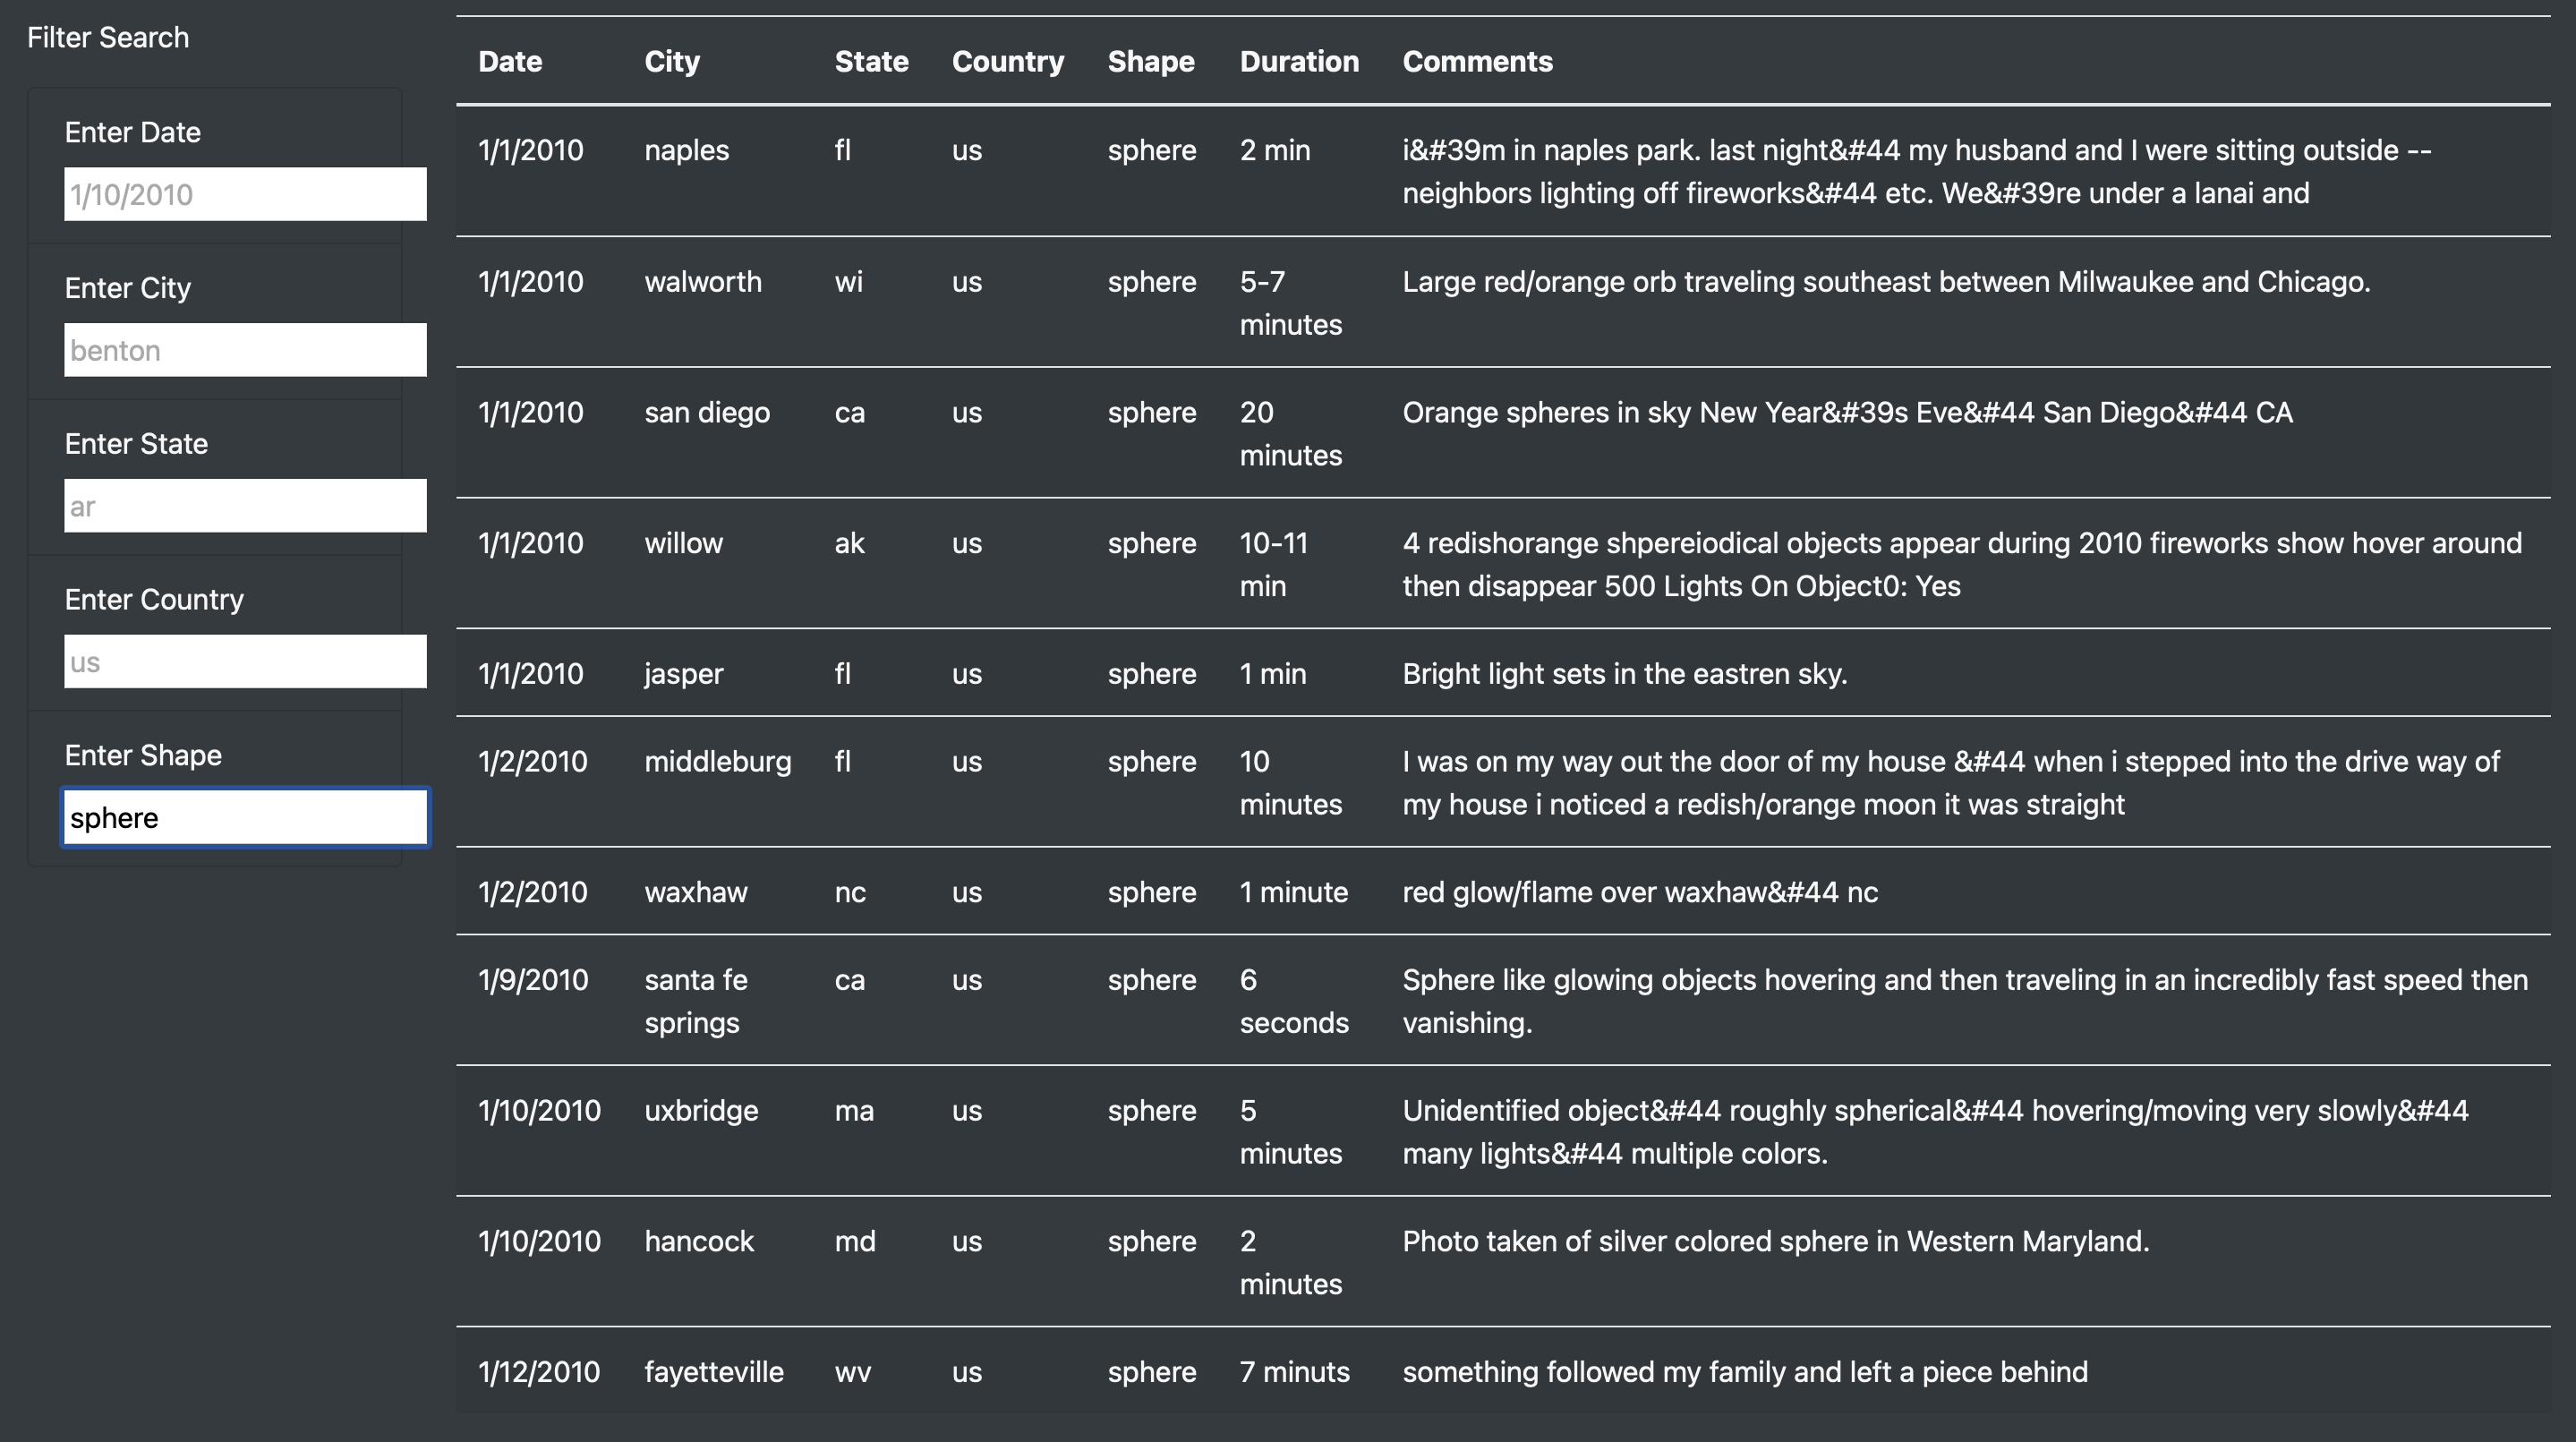The height and width of the screenshot is (1442, 2576).
Task: Select the city cell santa fe springs
Action: click(696, 1002)
